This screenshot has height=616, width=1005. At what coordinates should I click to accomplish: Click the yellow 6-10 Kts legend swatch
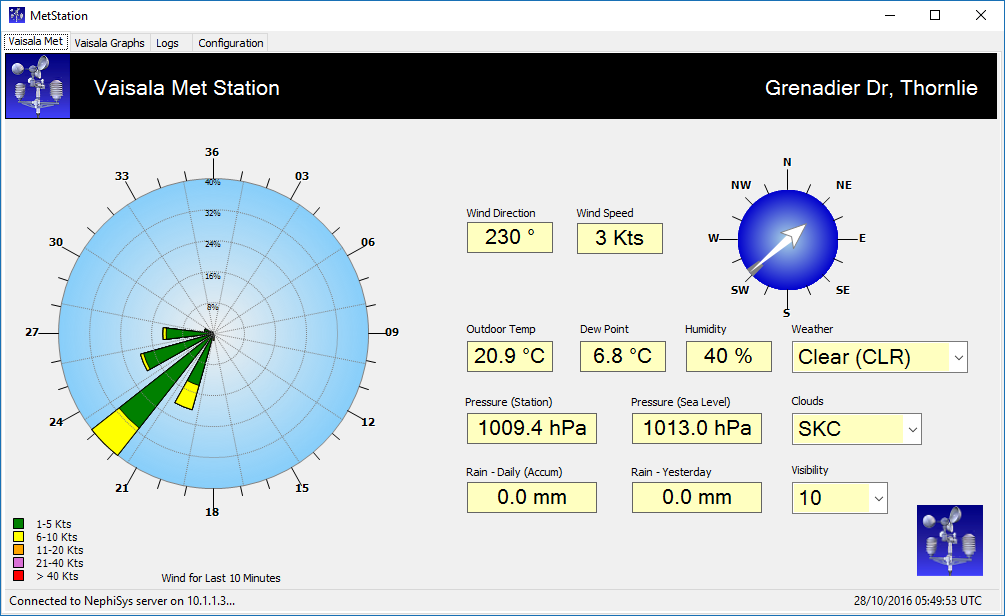[x=19, y=537]
